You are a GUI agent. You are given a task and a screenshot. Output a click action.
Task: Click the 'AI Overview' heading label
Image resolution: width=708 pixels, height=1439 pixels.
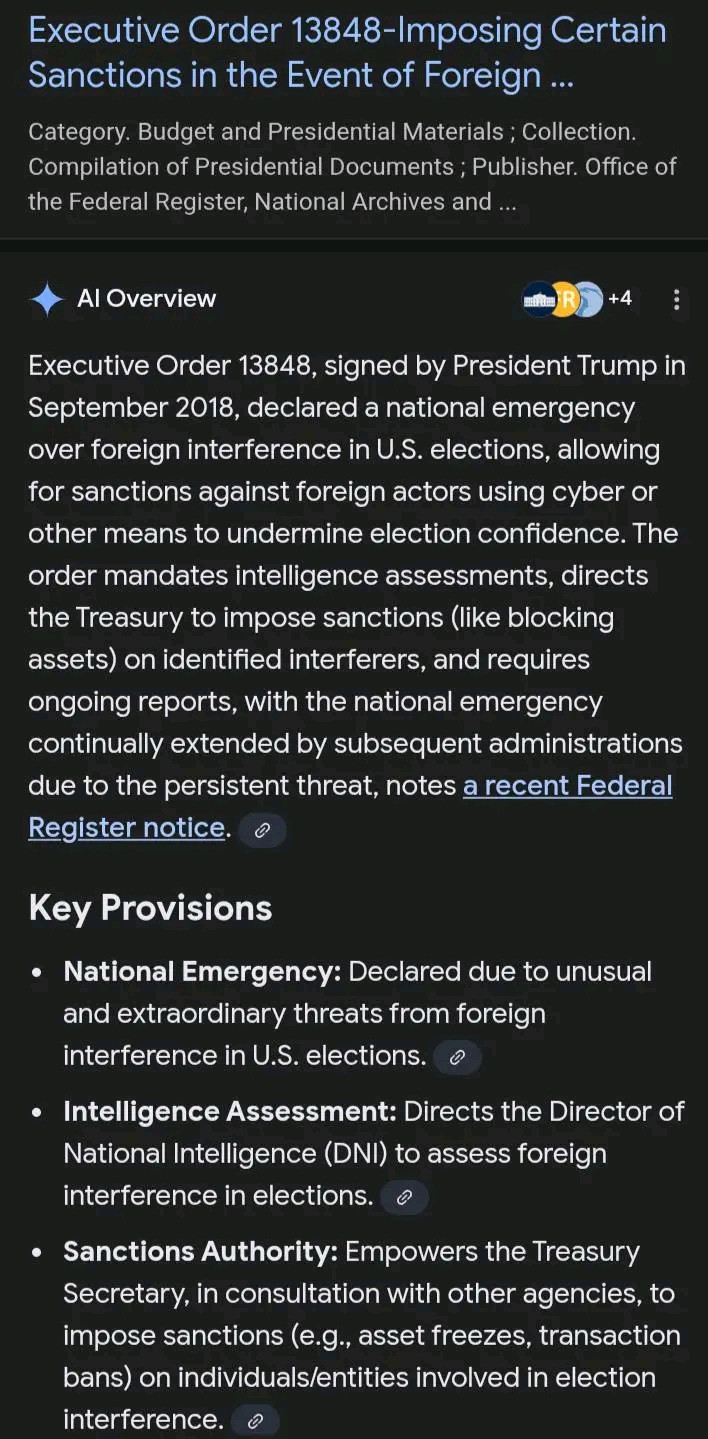146,299
